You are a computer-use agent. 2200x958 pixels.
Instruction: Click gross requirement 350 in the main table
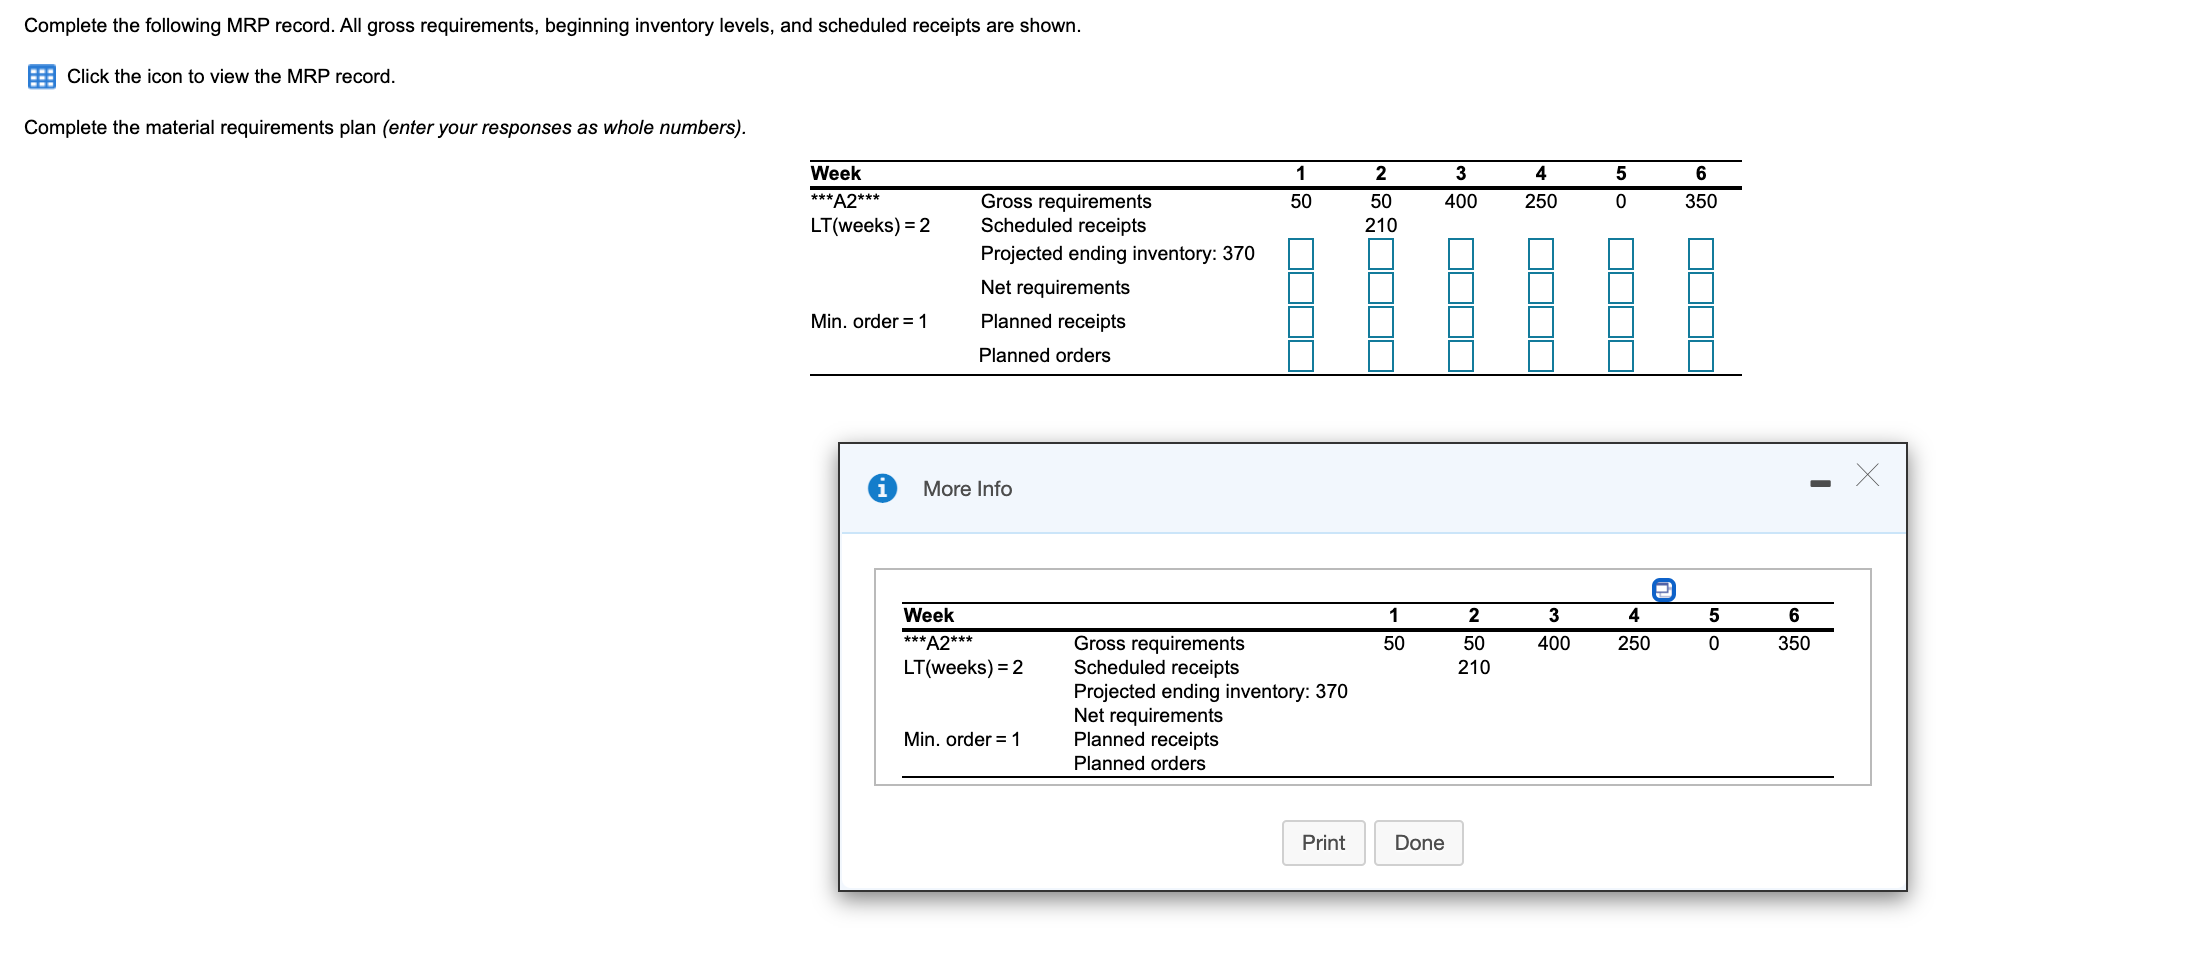click(x=1701, y=201)
